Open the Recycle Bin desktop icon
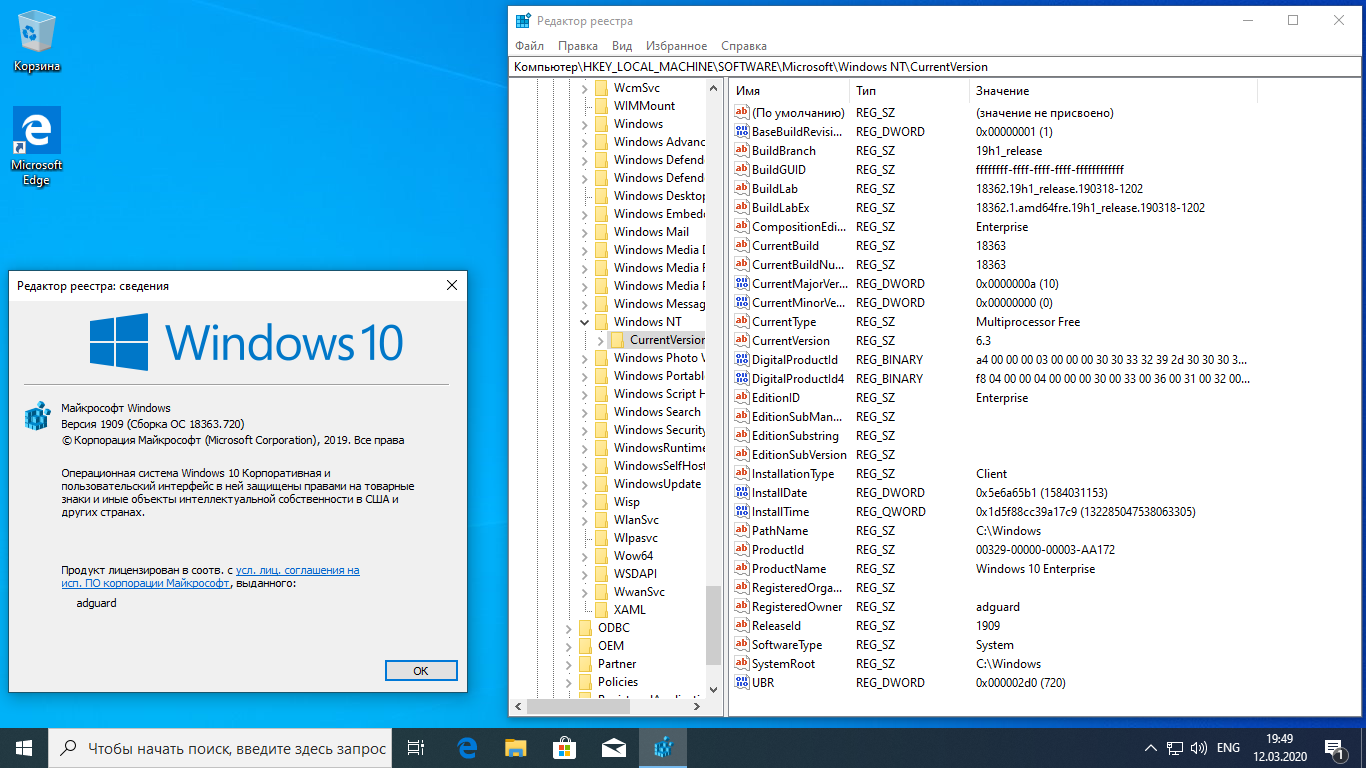Image resolution: width=1366 pixels, height=768 pixels. pyautogui.click(x=37, y=40)
